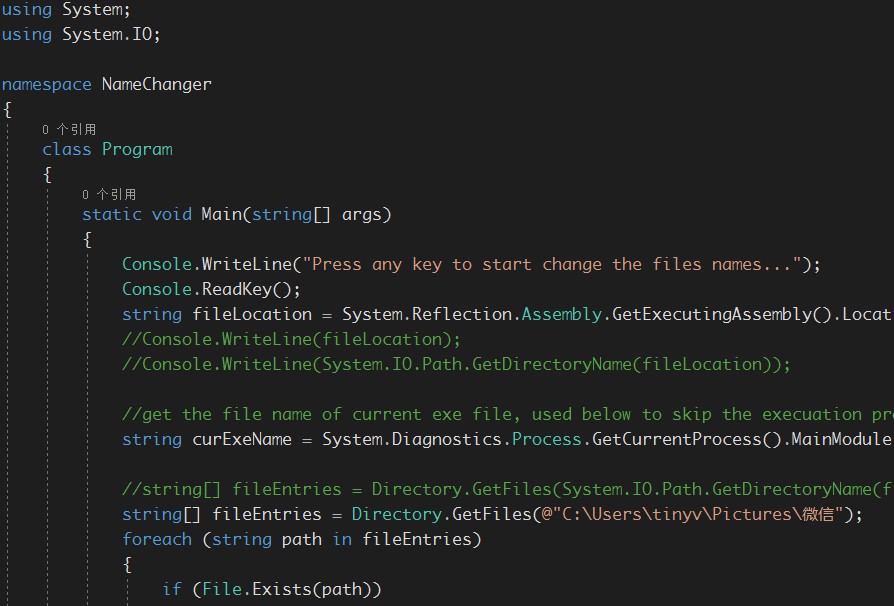This screenshot has height=606, width=894.
Task: Click the foreach keyword
Action: (157, 539)
